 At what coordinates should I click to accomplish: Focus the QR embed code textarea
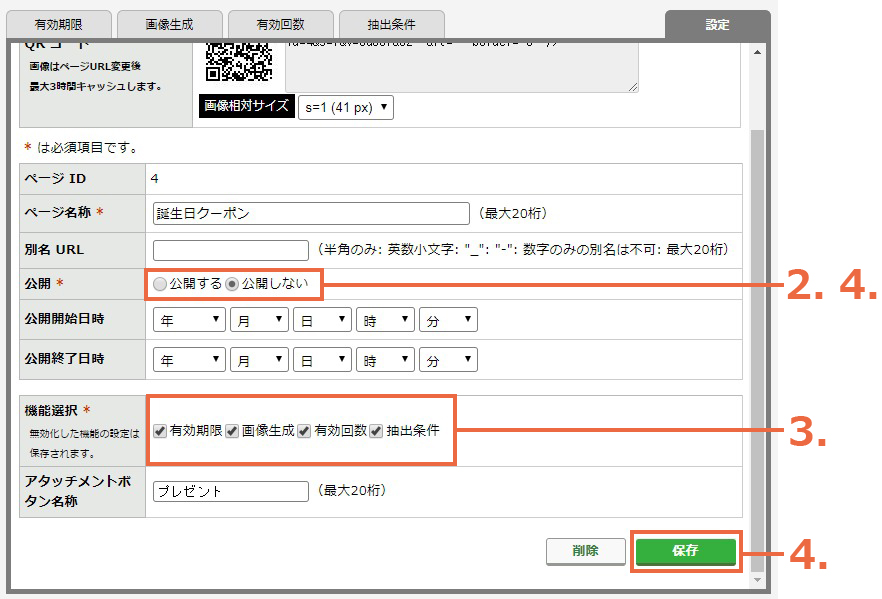tap(462, 67)
